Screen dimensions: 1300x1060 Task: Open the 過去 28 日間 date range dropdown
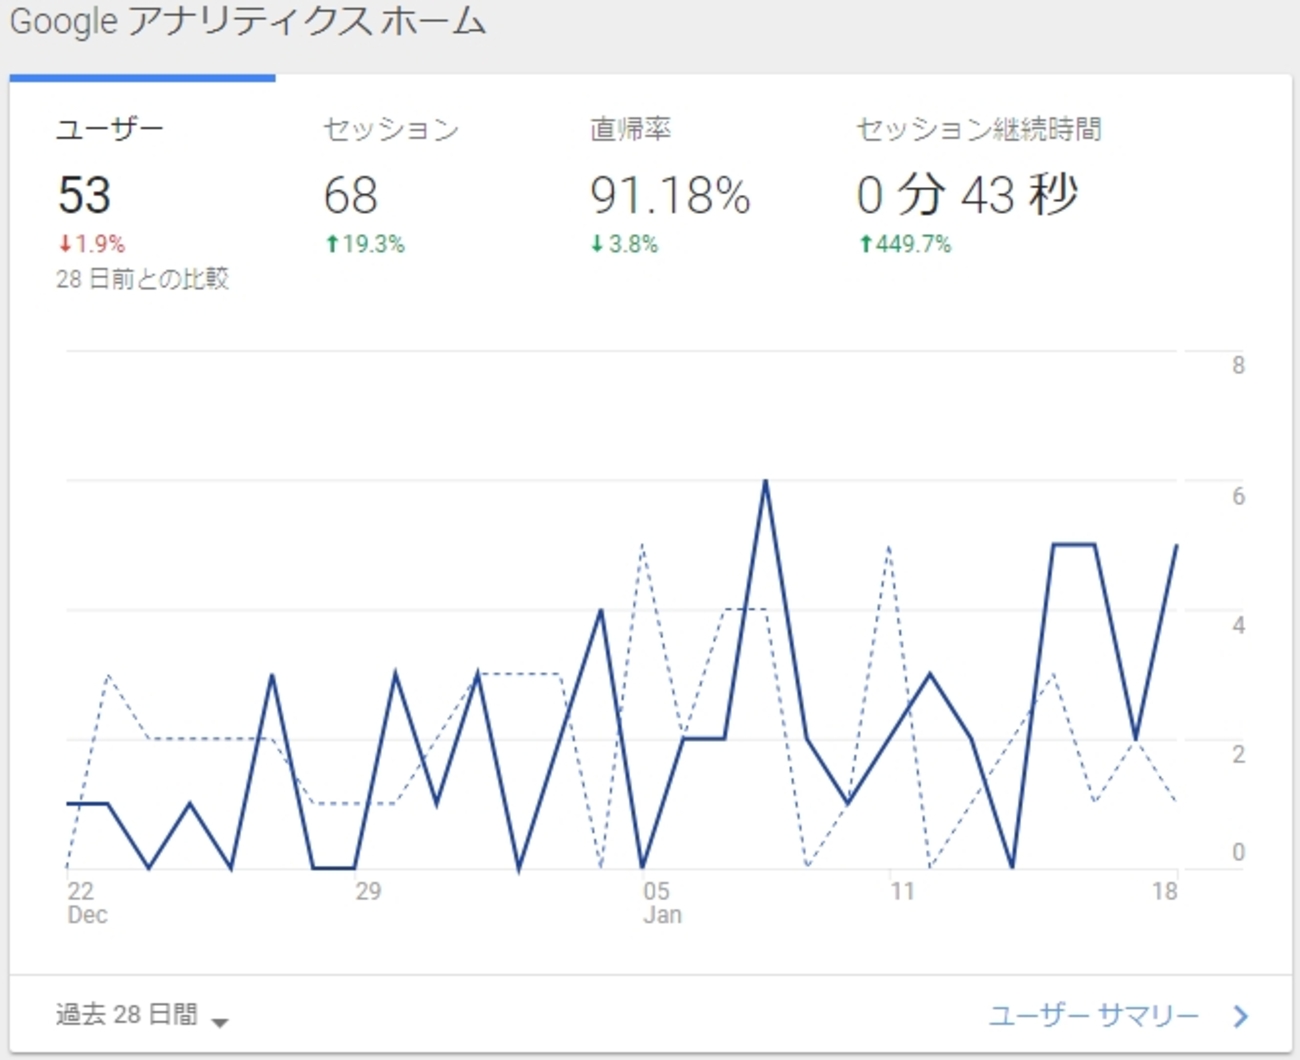point(142,1015)
